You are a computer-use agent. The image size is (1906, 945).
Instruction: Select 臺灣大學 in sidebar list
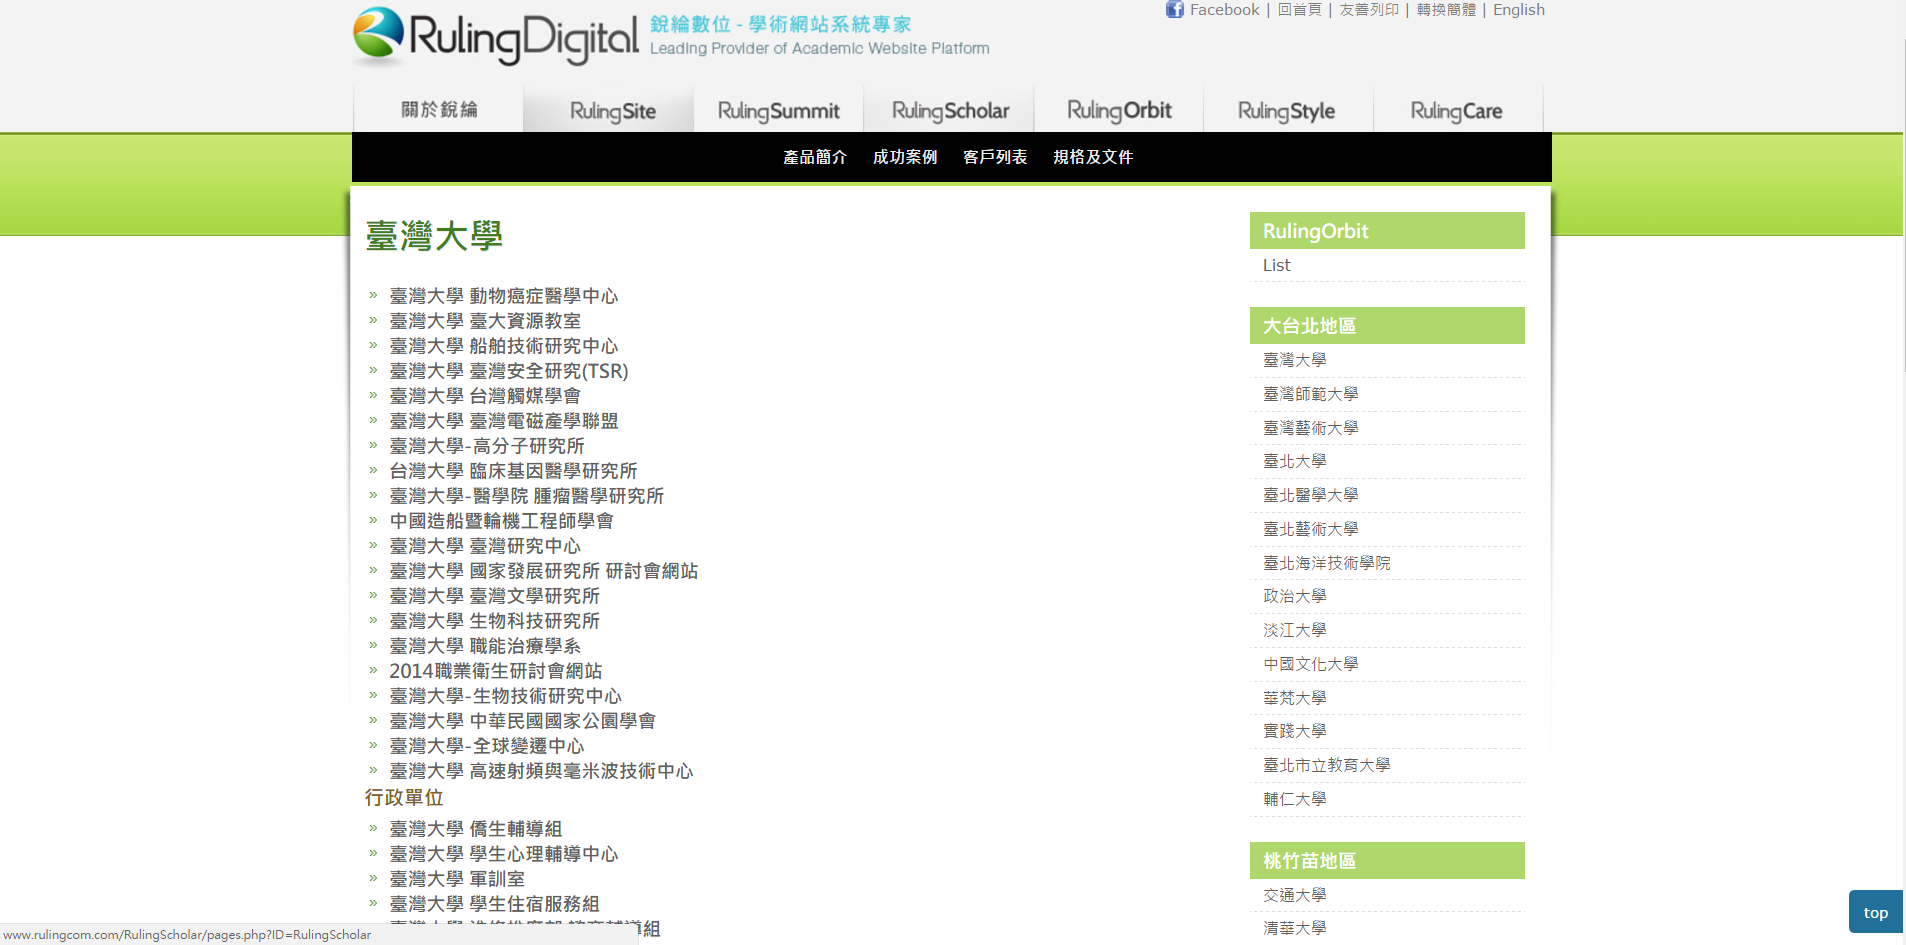pos(1294,360)
